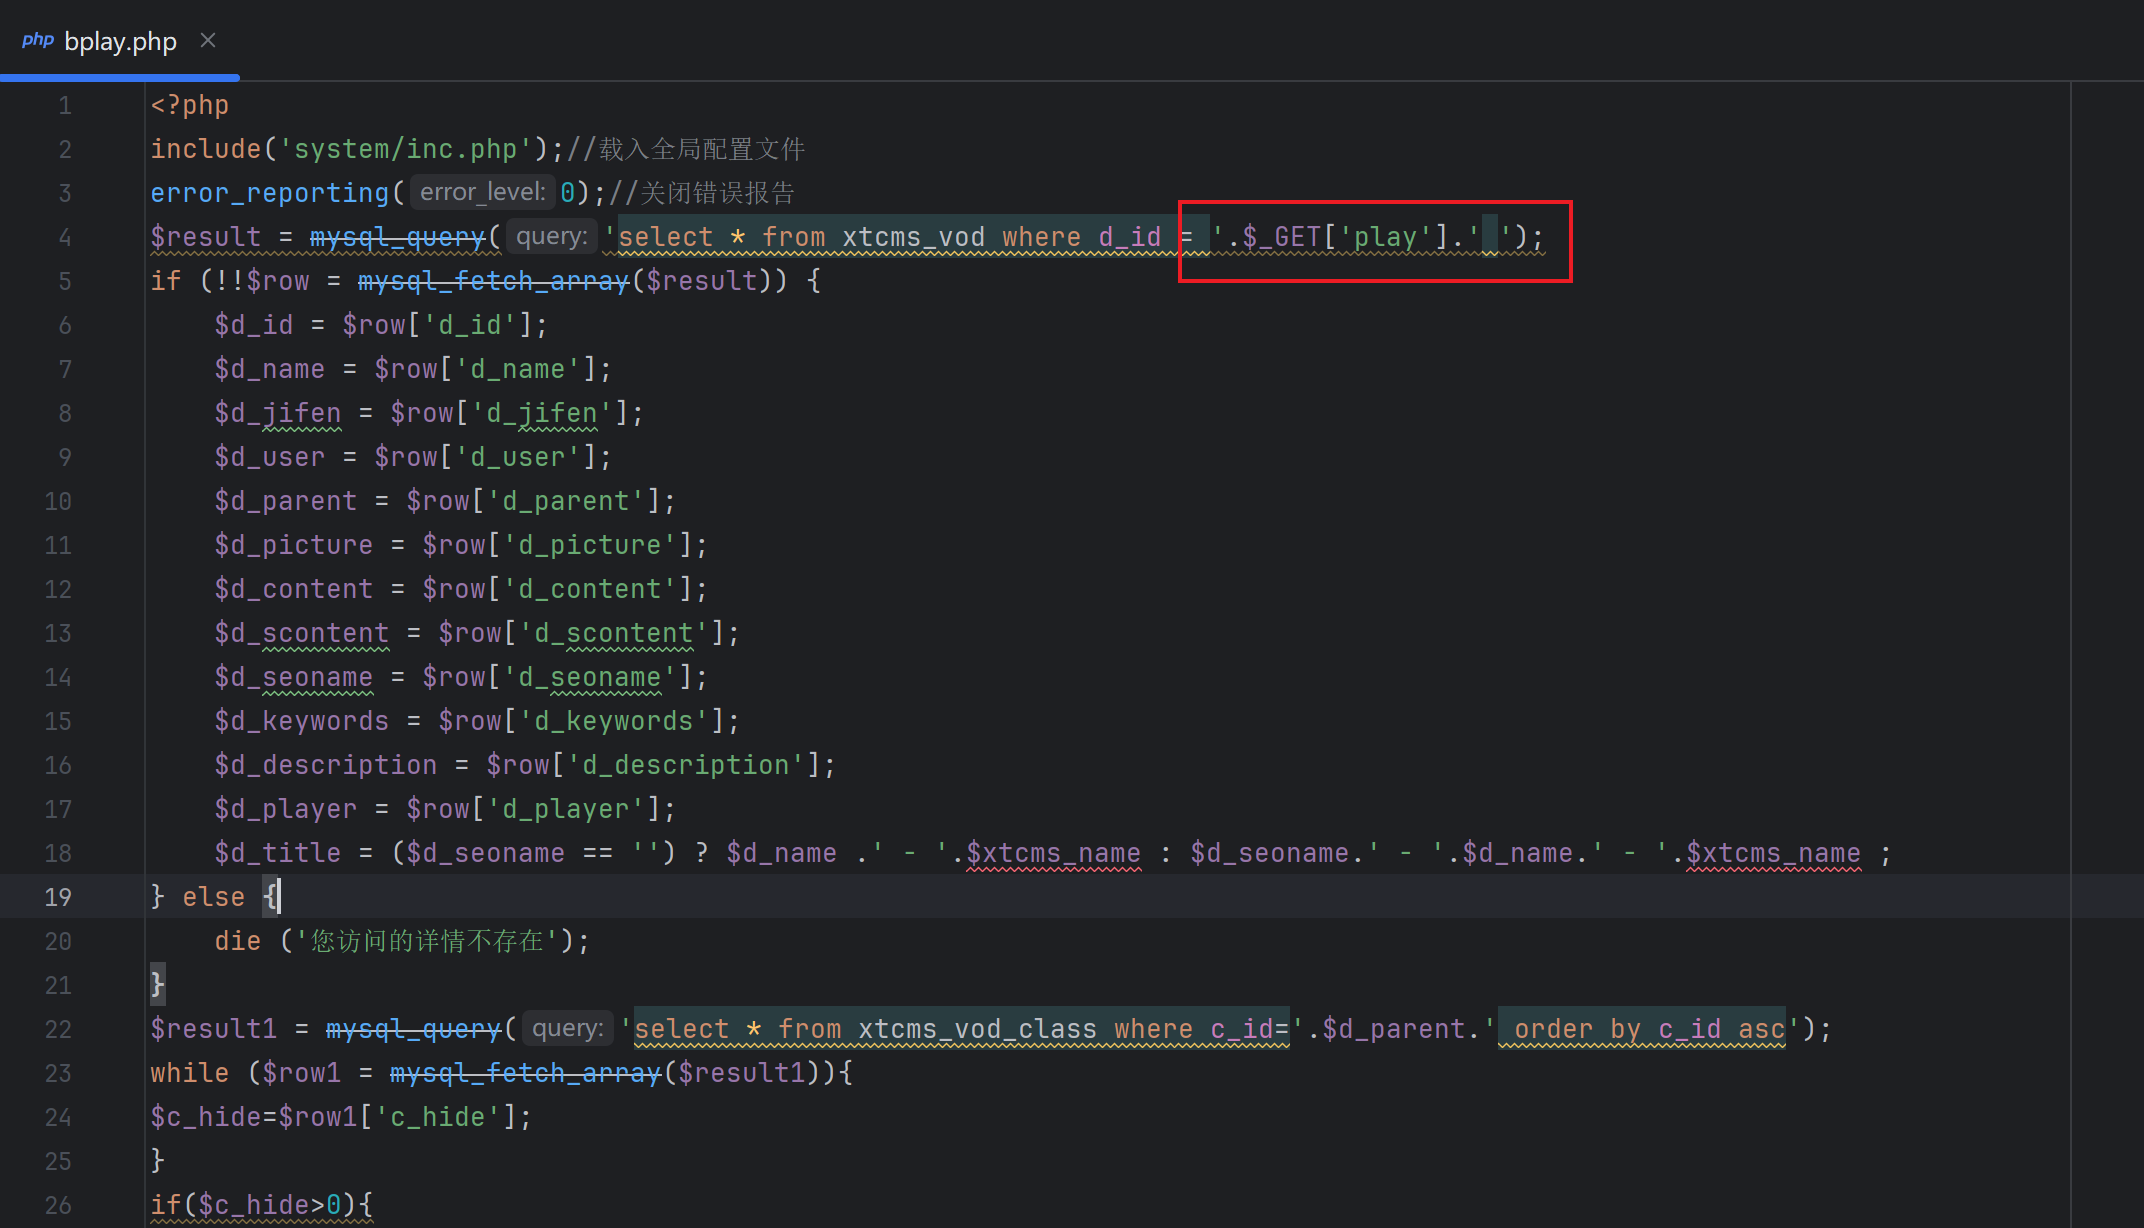Click 'd_name' key on line 7

click(x=518, y=369)
